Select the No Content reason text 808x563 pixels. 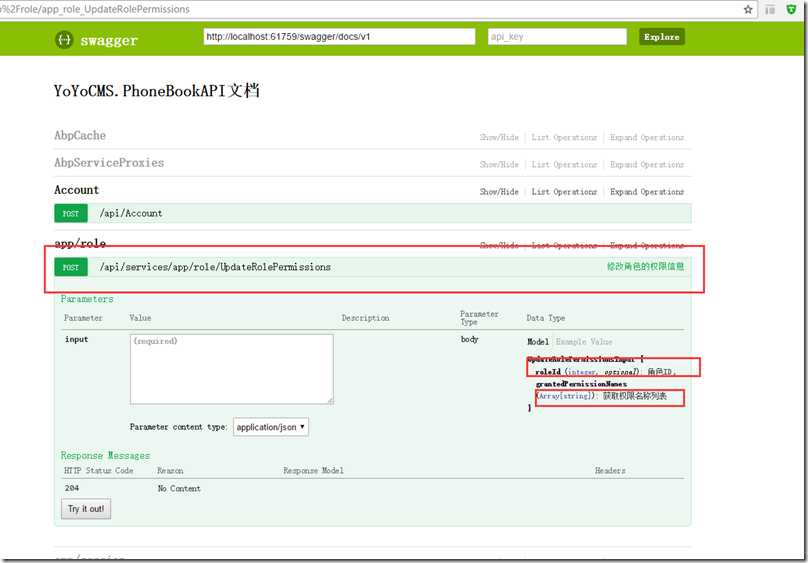(179, 488)
